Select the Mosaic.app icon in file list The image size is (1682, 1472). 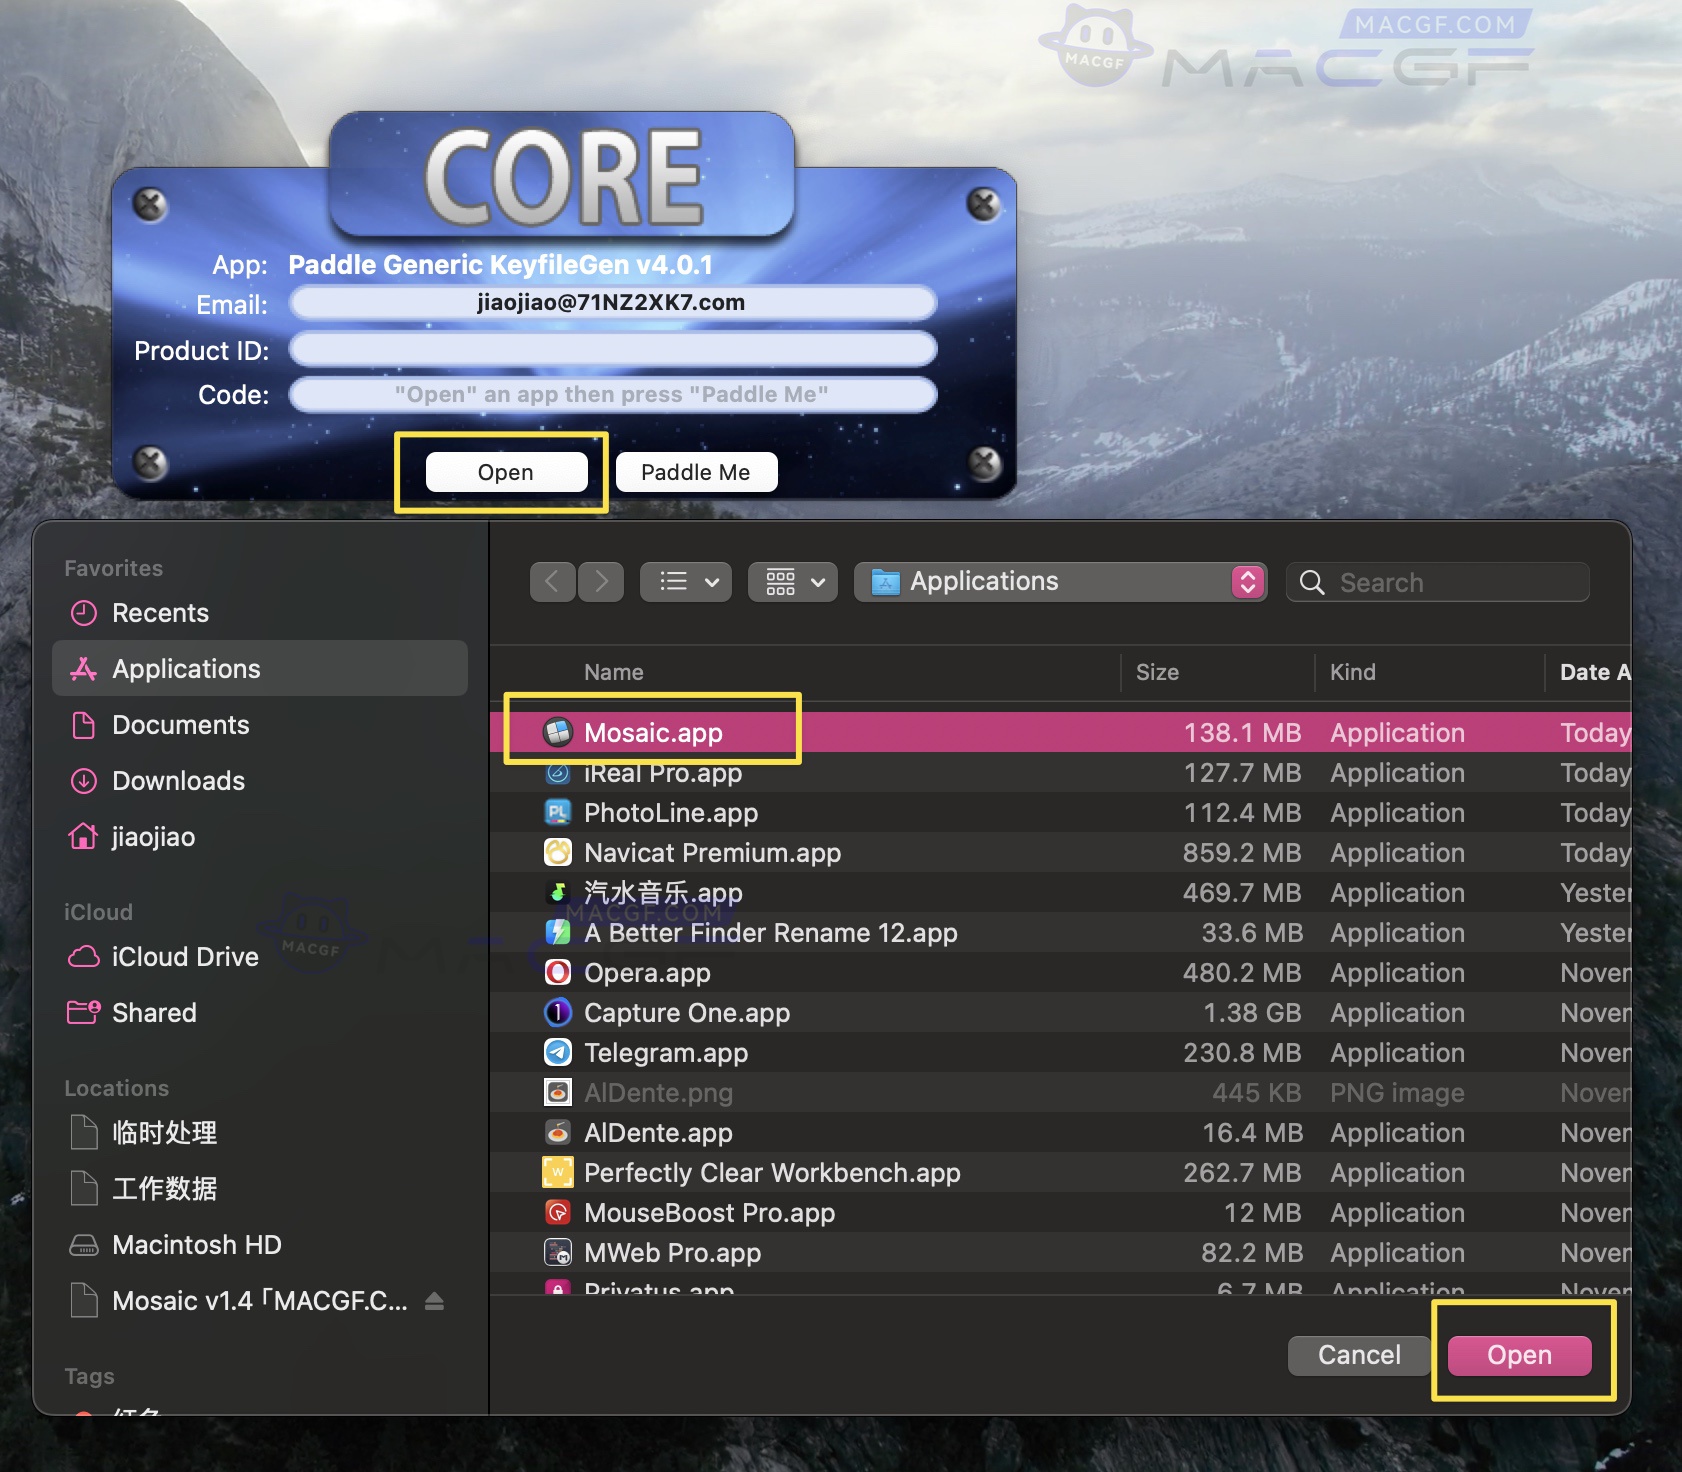557,733
